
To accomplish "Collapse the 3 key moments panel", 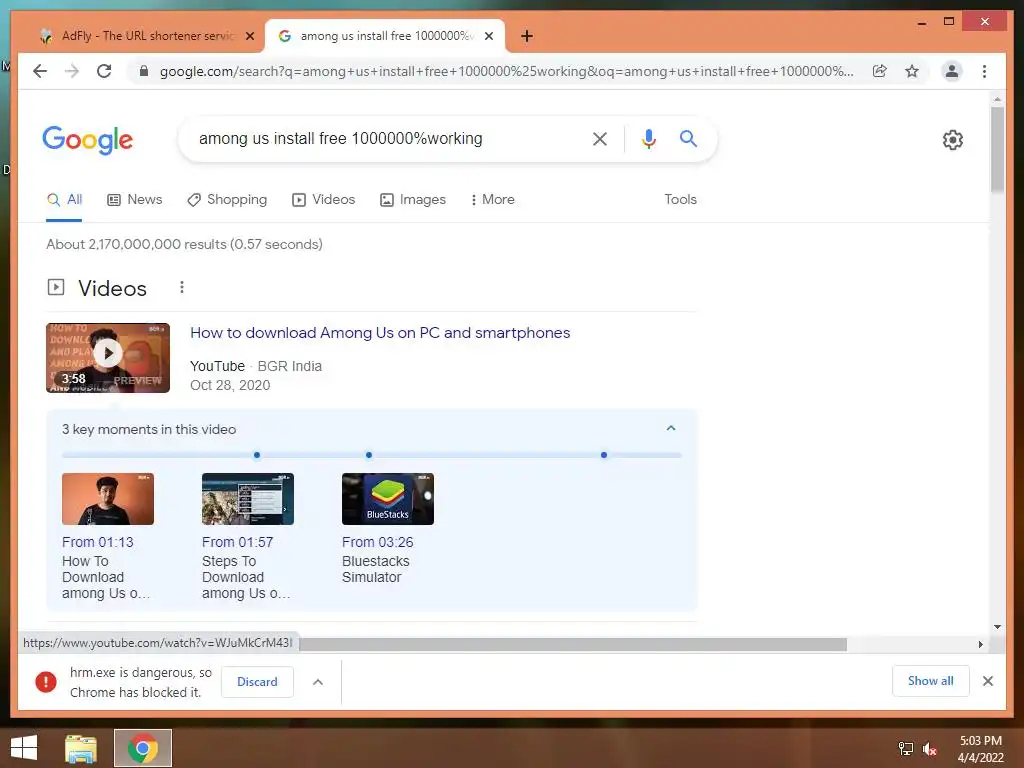I will [x=671, y=428].
